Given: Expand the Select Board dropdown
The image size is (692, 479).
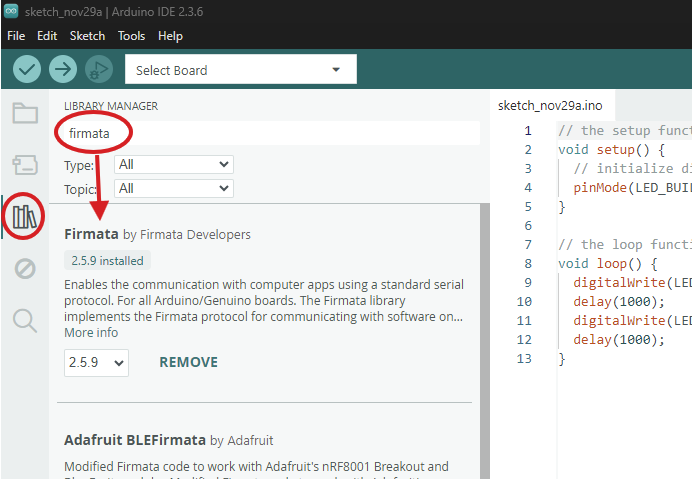Looking at the screenshot, I should pyautogui.click(x=240, y=70).
